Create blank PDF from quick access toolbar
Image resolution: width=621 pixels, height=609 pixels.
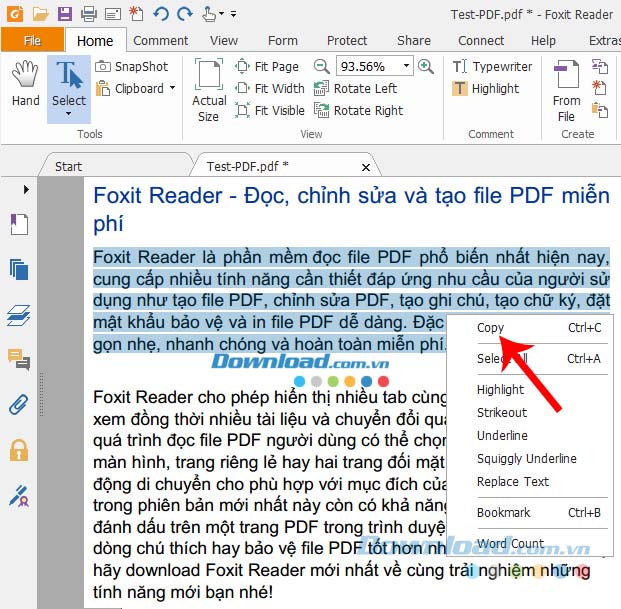137,14
